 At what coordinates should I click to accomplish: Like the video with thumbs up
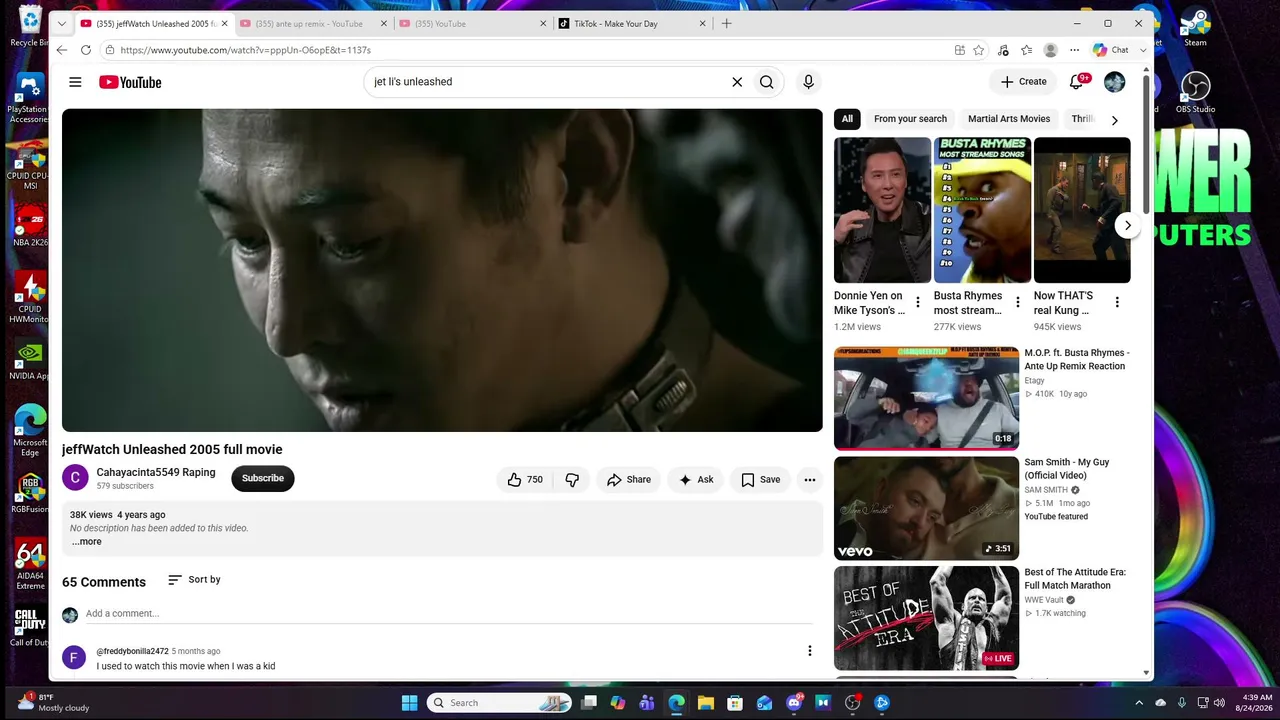pos(525,480)
